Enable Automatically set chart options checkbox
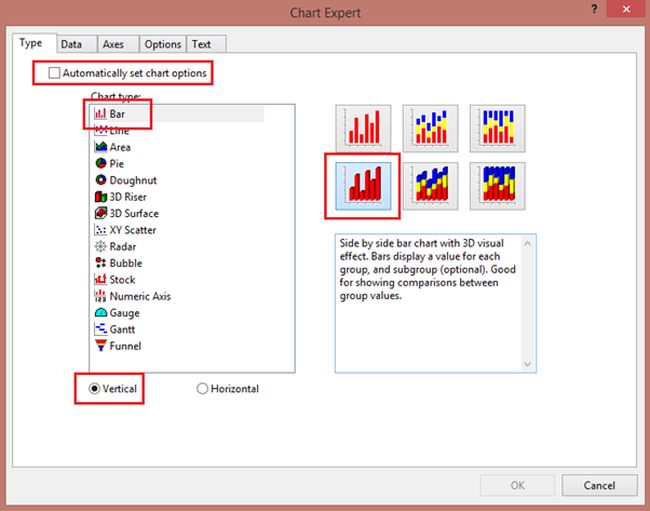This screenshot has height=511, width=650. tap(54, 73)
